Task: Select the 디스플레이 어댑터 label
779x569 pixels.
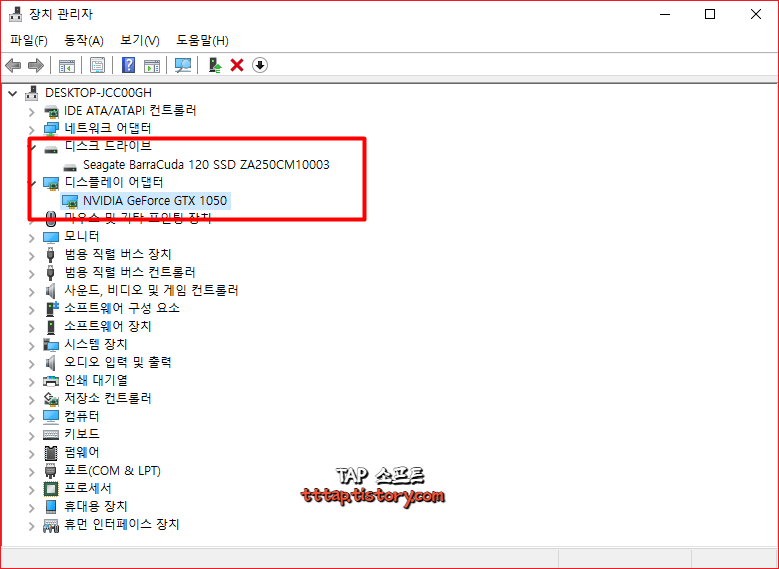Action: pos(114,182)
